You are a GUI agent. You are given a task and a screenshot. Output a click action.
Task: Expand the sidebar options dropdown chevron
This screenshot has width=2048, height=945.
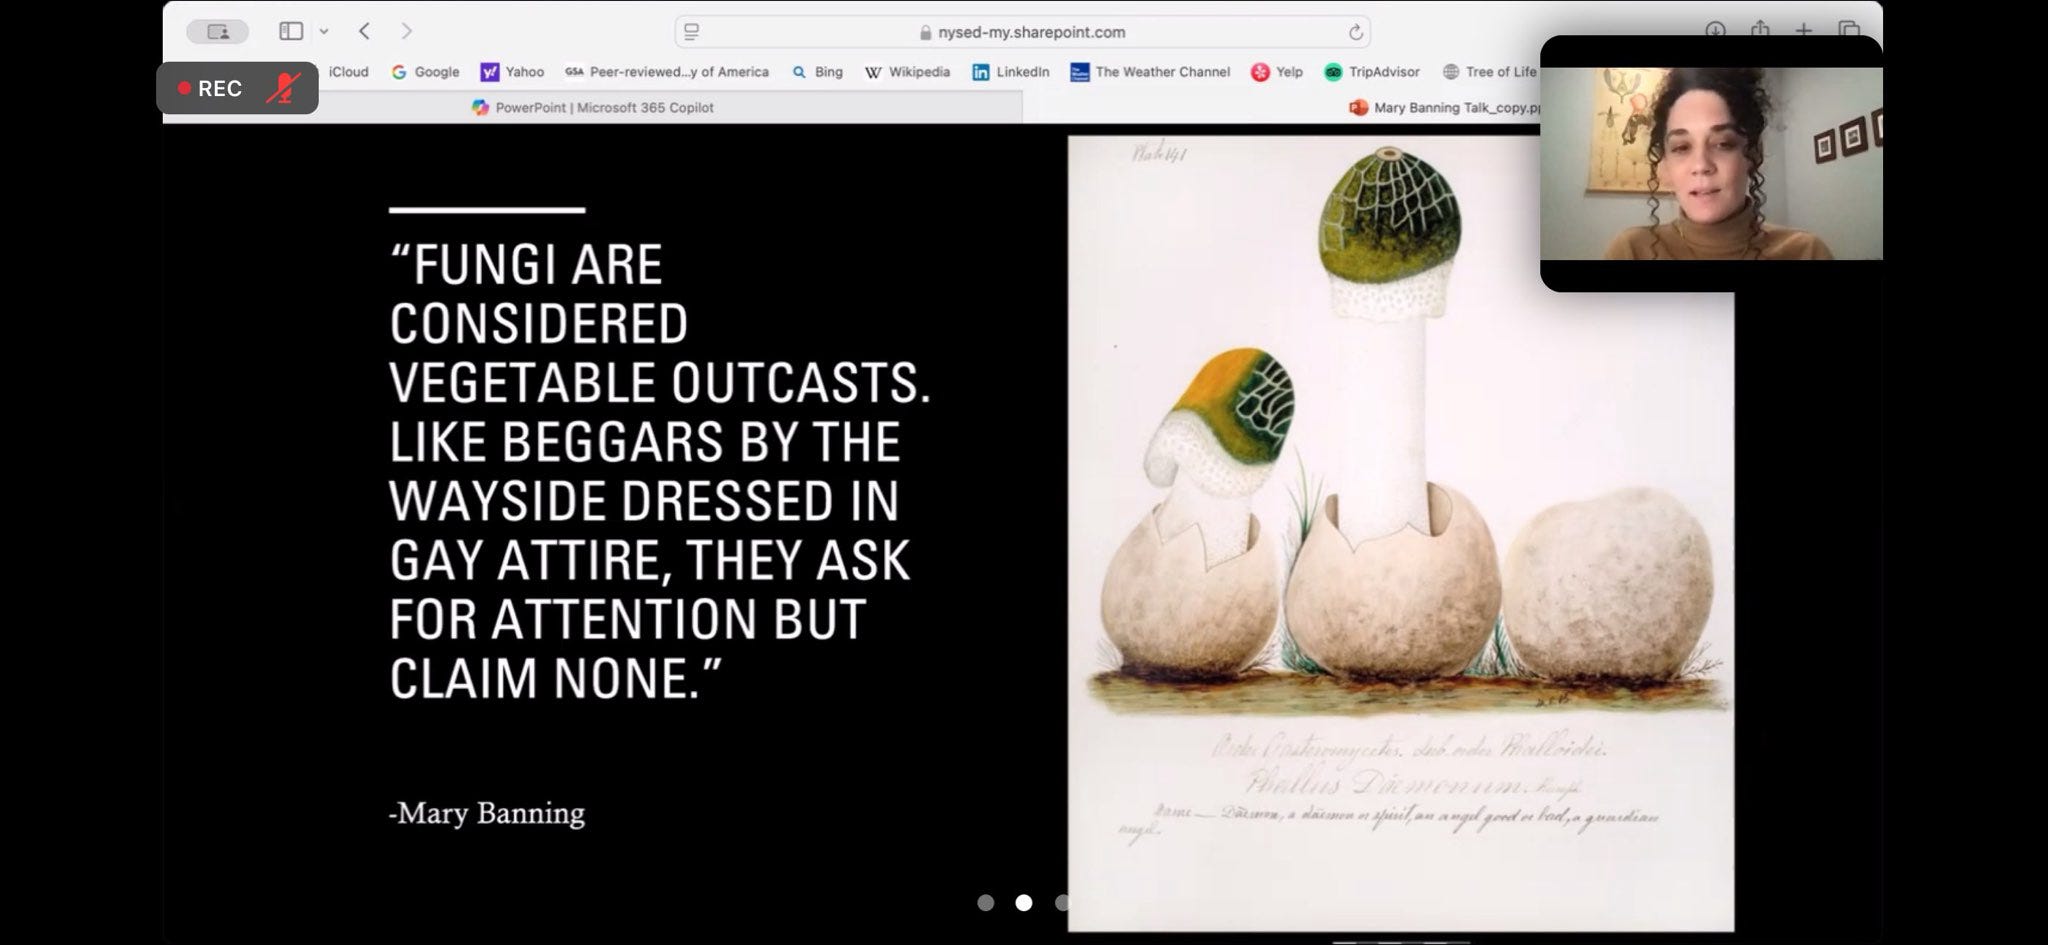point(324,32)
